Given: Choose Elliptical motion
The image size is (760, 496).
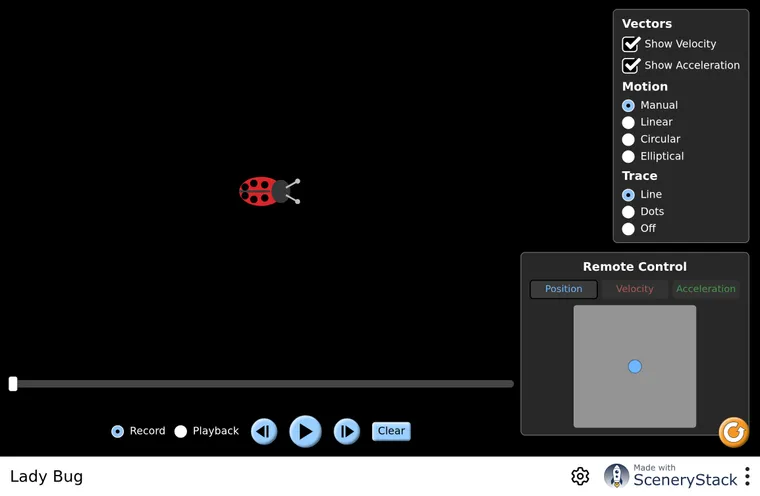Looking at the screenshot, I should coord(628,156).
